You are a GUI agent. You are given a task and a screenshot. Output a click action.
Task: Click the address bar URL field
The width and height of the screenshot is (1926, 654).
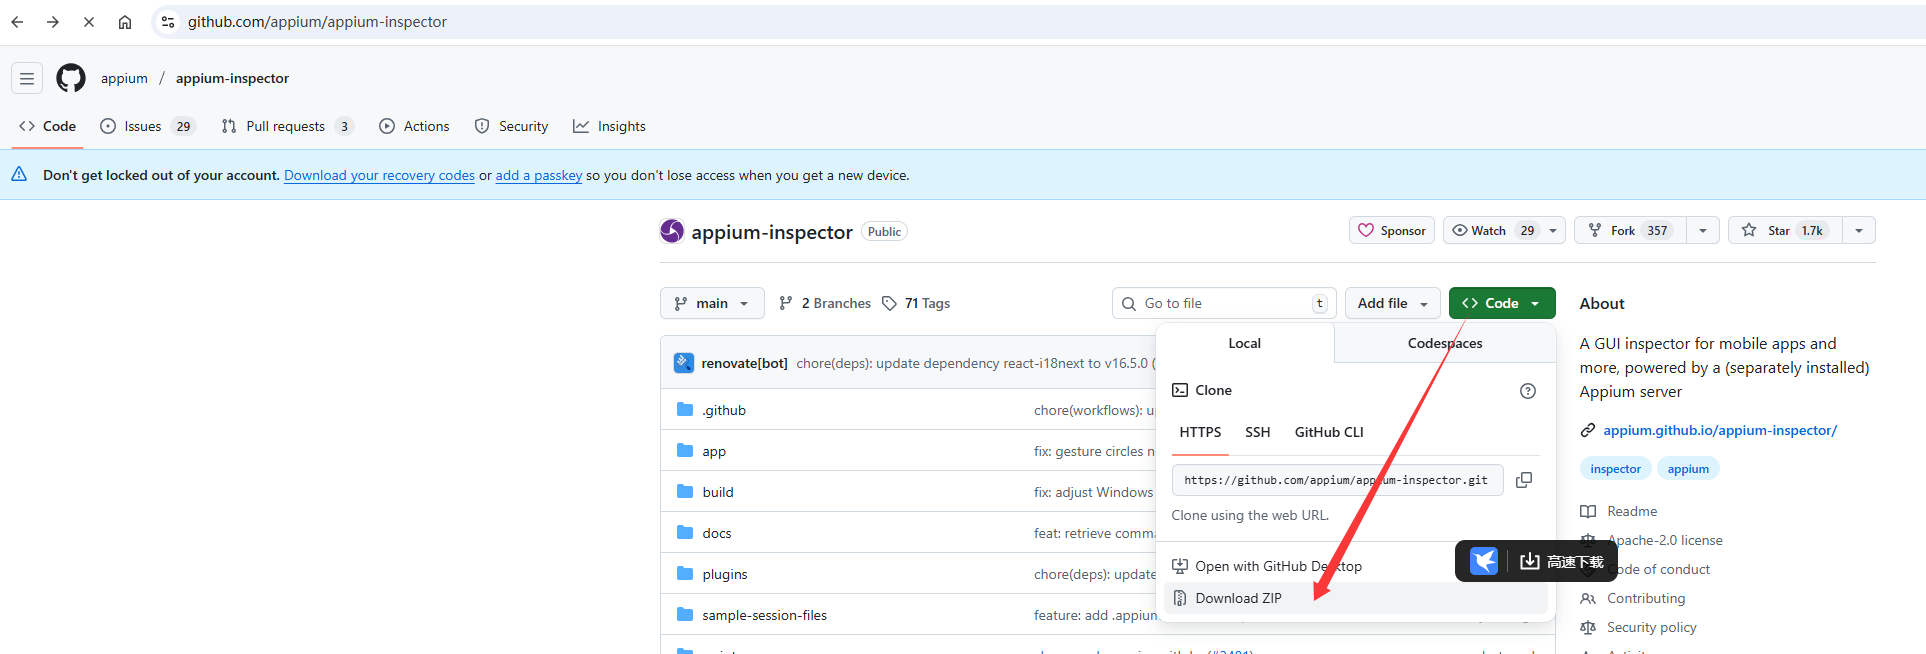pos(1040,22)
